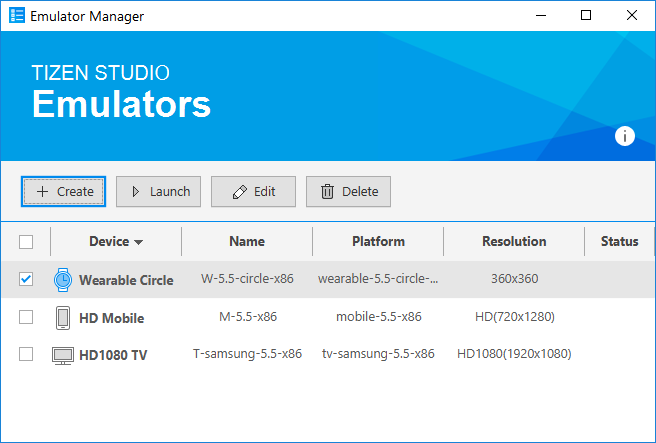
Task: Select the T-samsung-5.5-x86 emulator name
Action: point(247,355)
